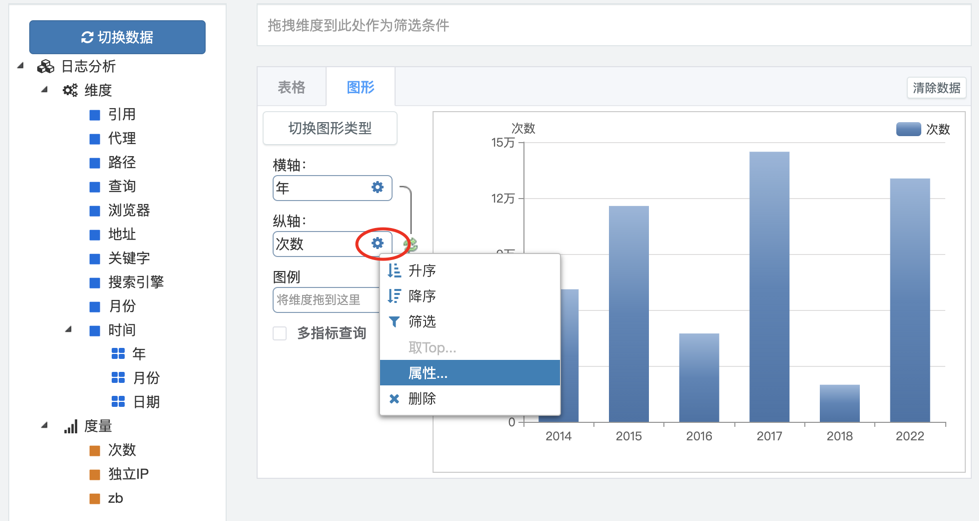Viewport: 979px width, 521px height.
Task: Click the blue square icon beside 浏览器
Action: tap(95, 211)
